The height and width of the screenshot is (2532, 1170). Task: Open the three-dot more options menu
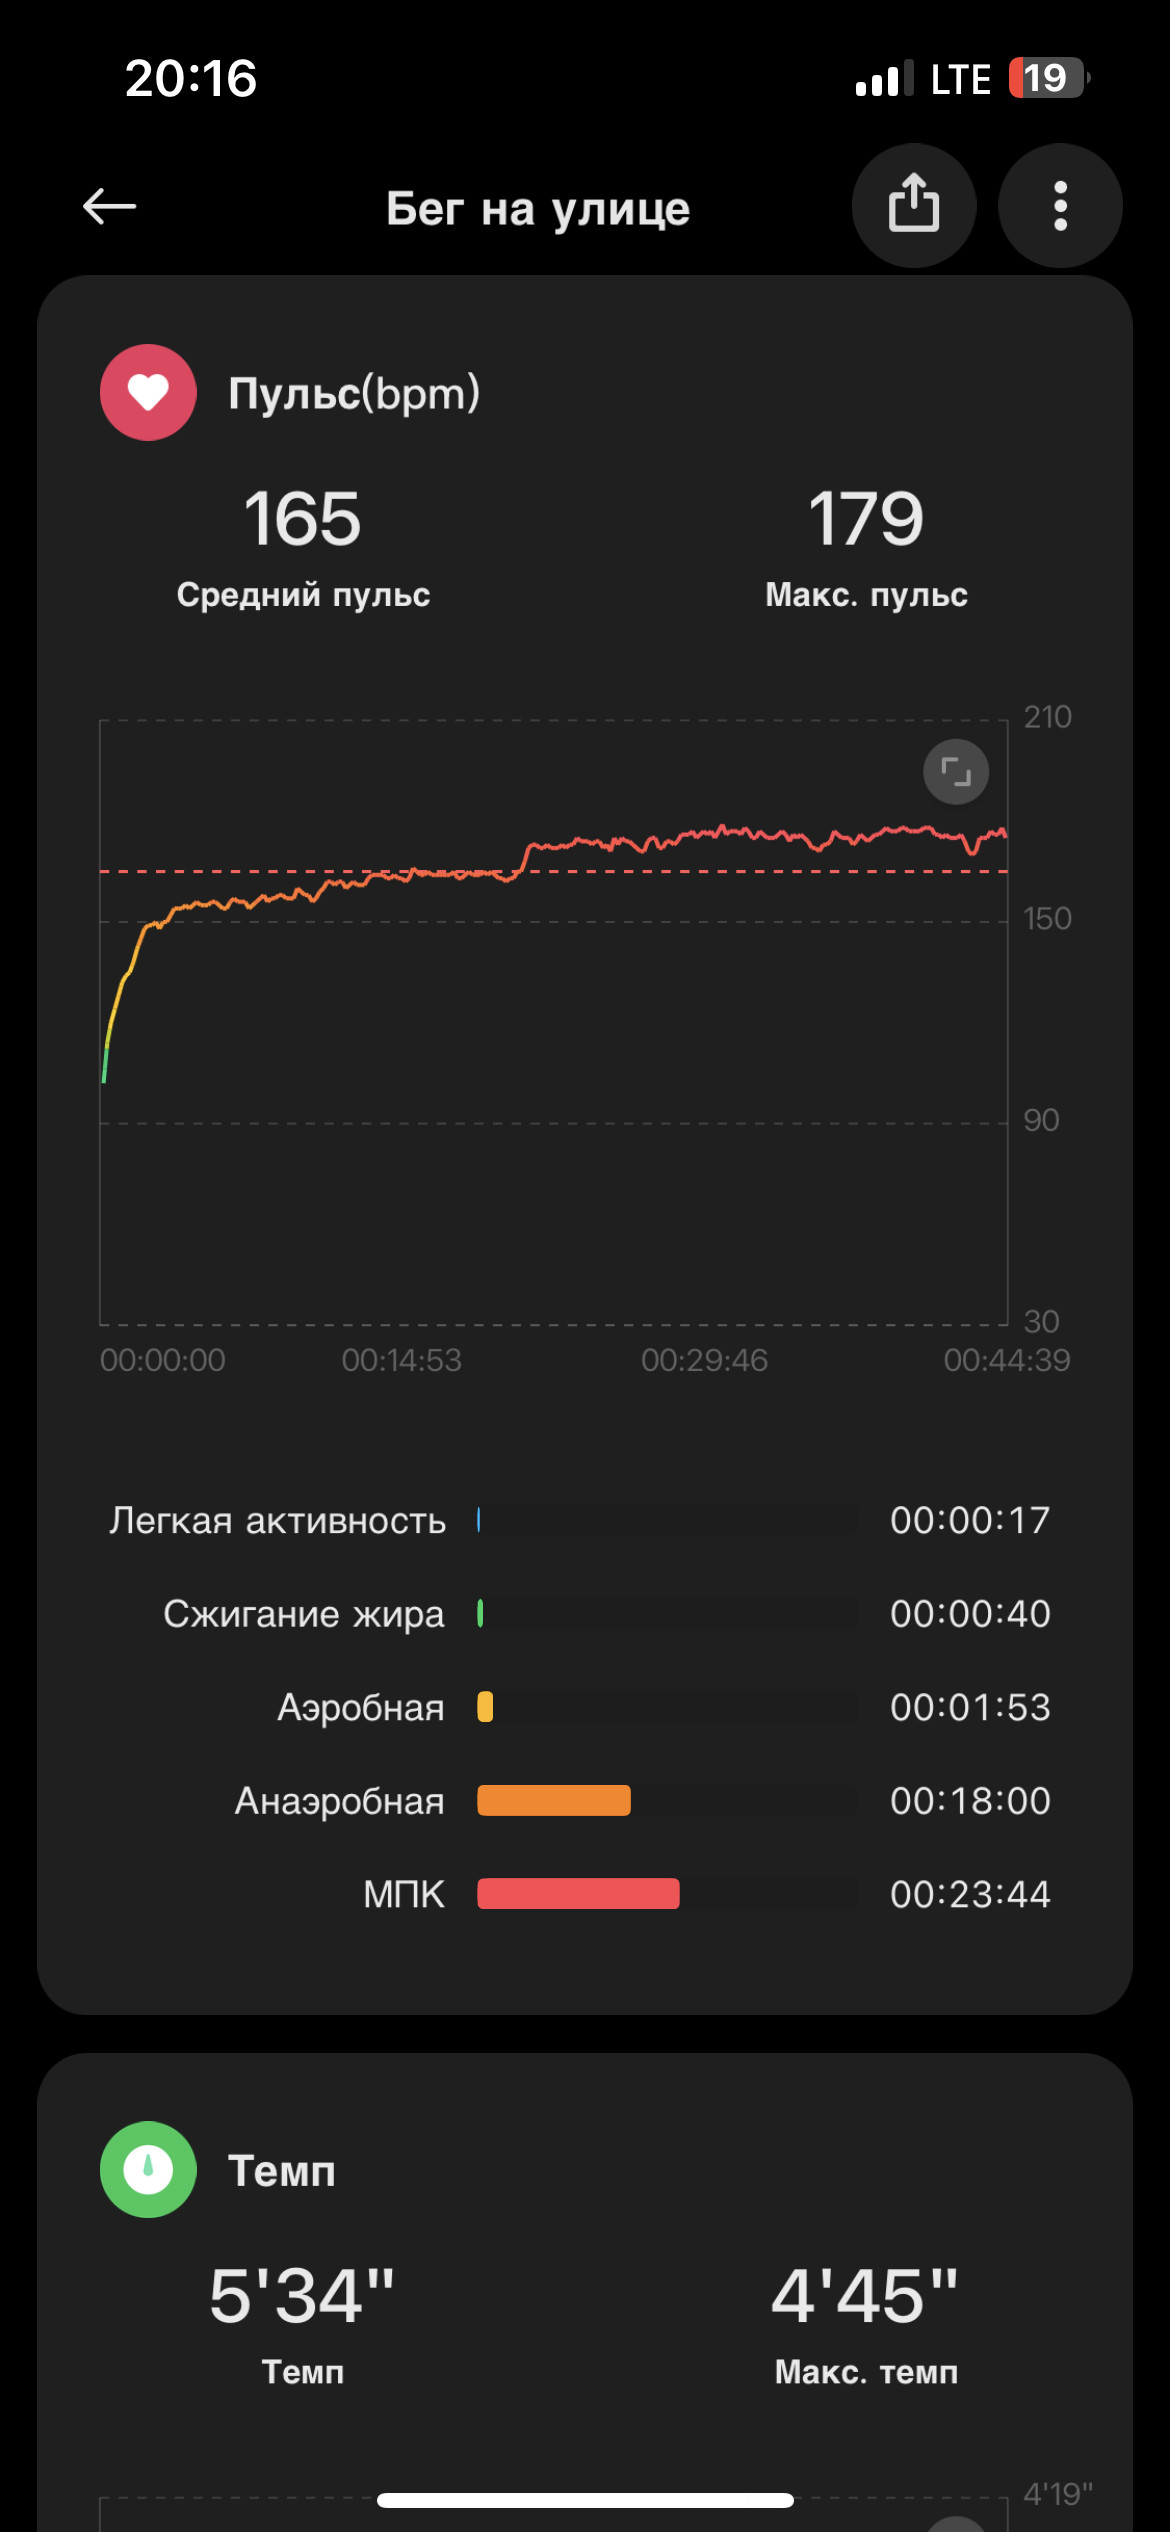[x=1060, y=206]
